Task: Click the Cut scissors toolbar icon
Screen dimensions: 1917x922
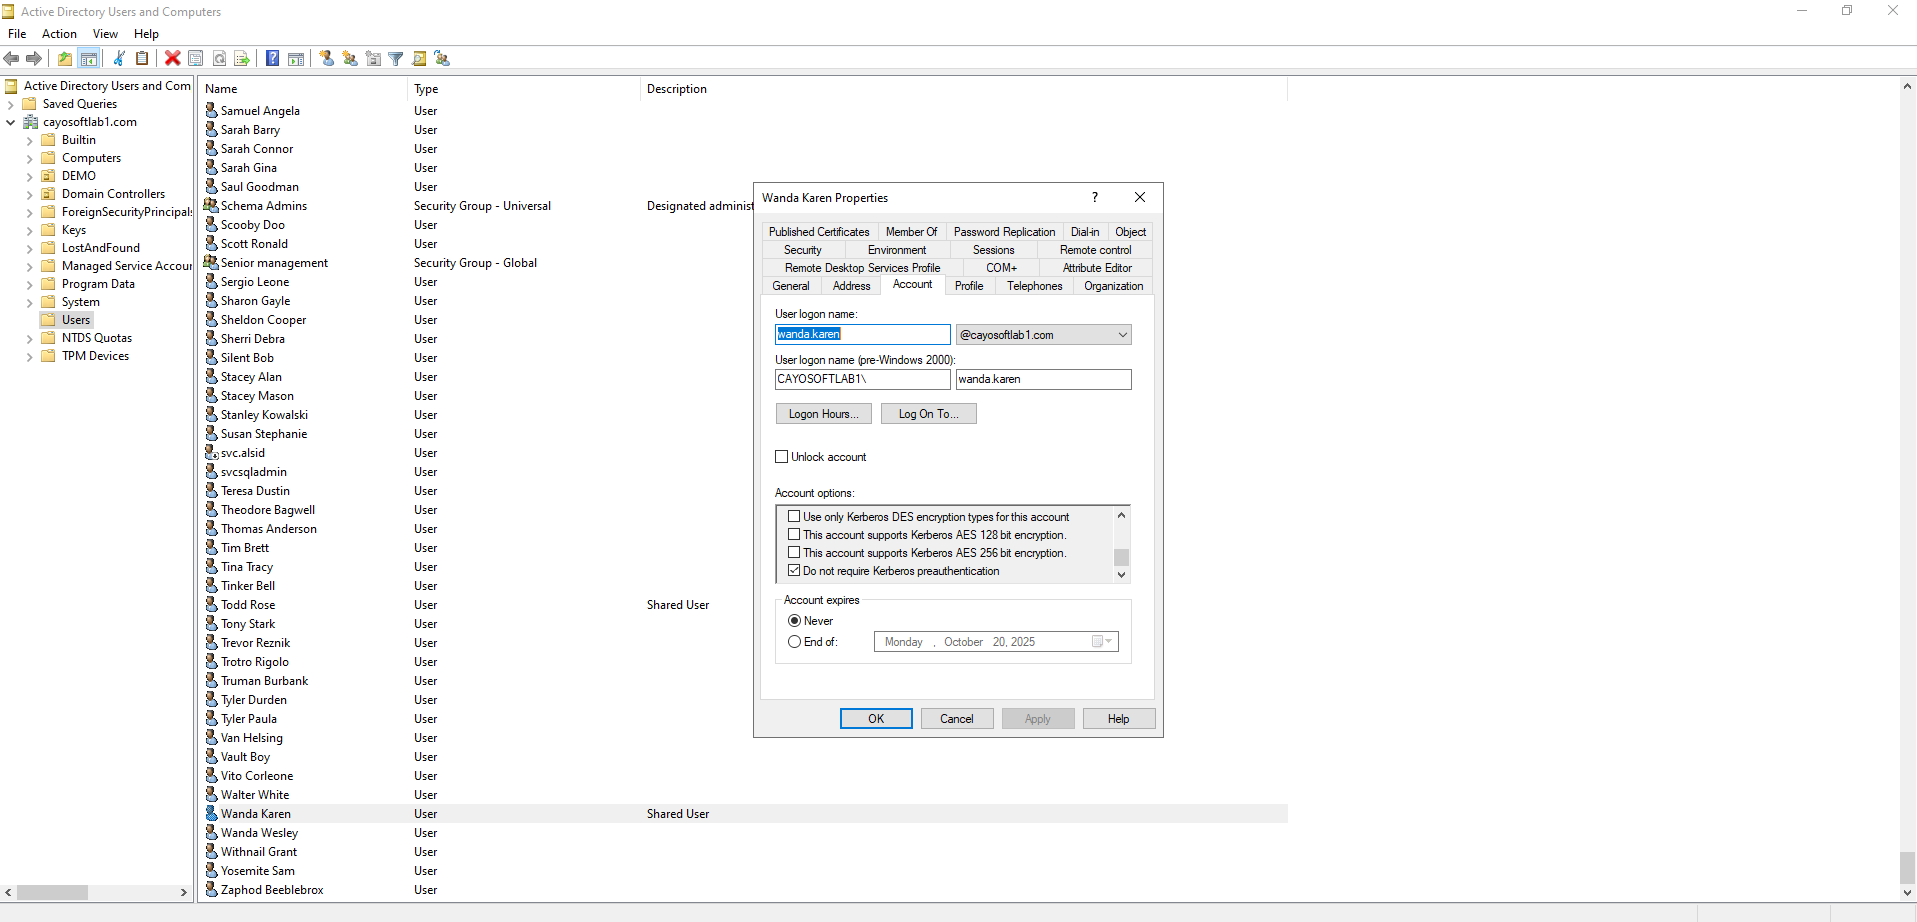Action: [x=119, y=58]
